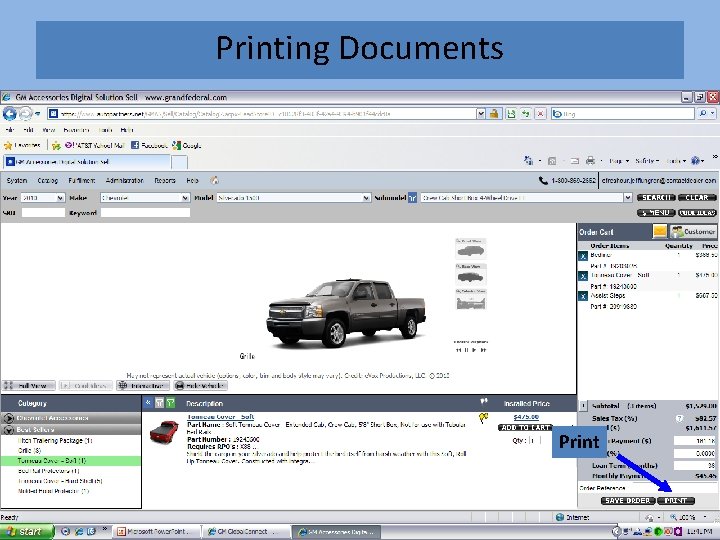Click the CLEAR button
Viewport: 720px width, 540px height.
pyautogui.click(x=697, y=197)
